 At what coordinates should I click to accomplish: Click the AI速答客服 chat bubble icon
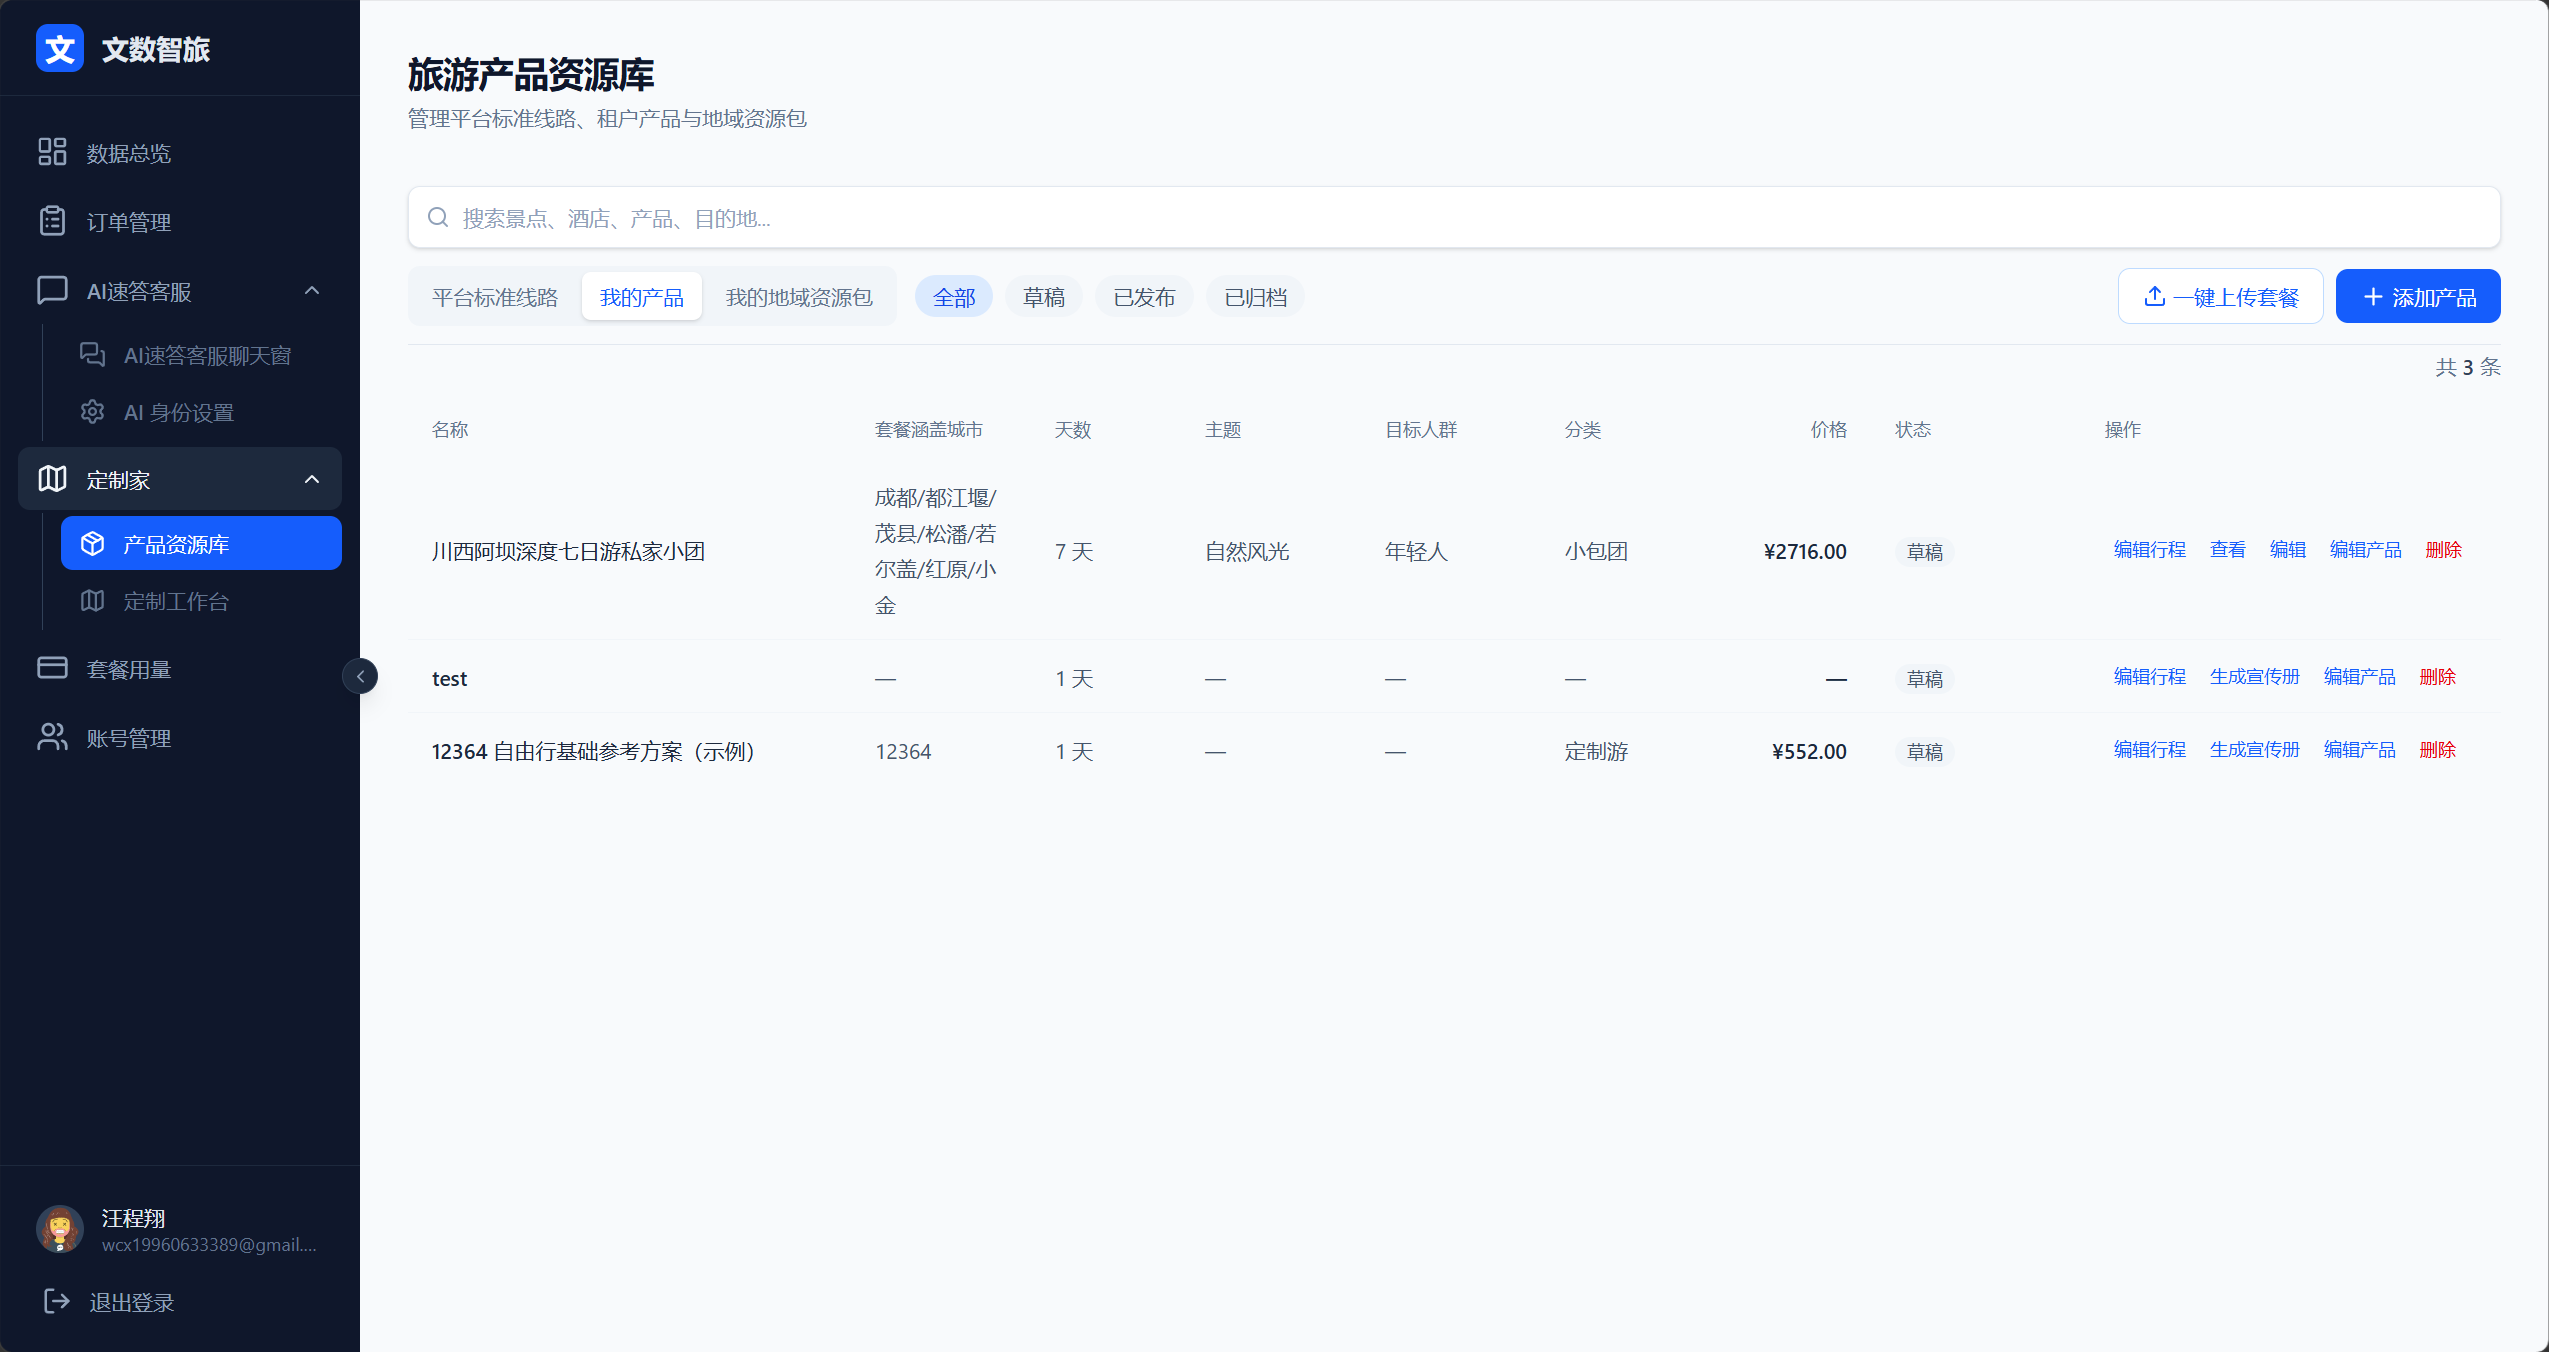point(52,290)
